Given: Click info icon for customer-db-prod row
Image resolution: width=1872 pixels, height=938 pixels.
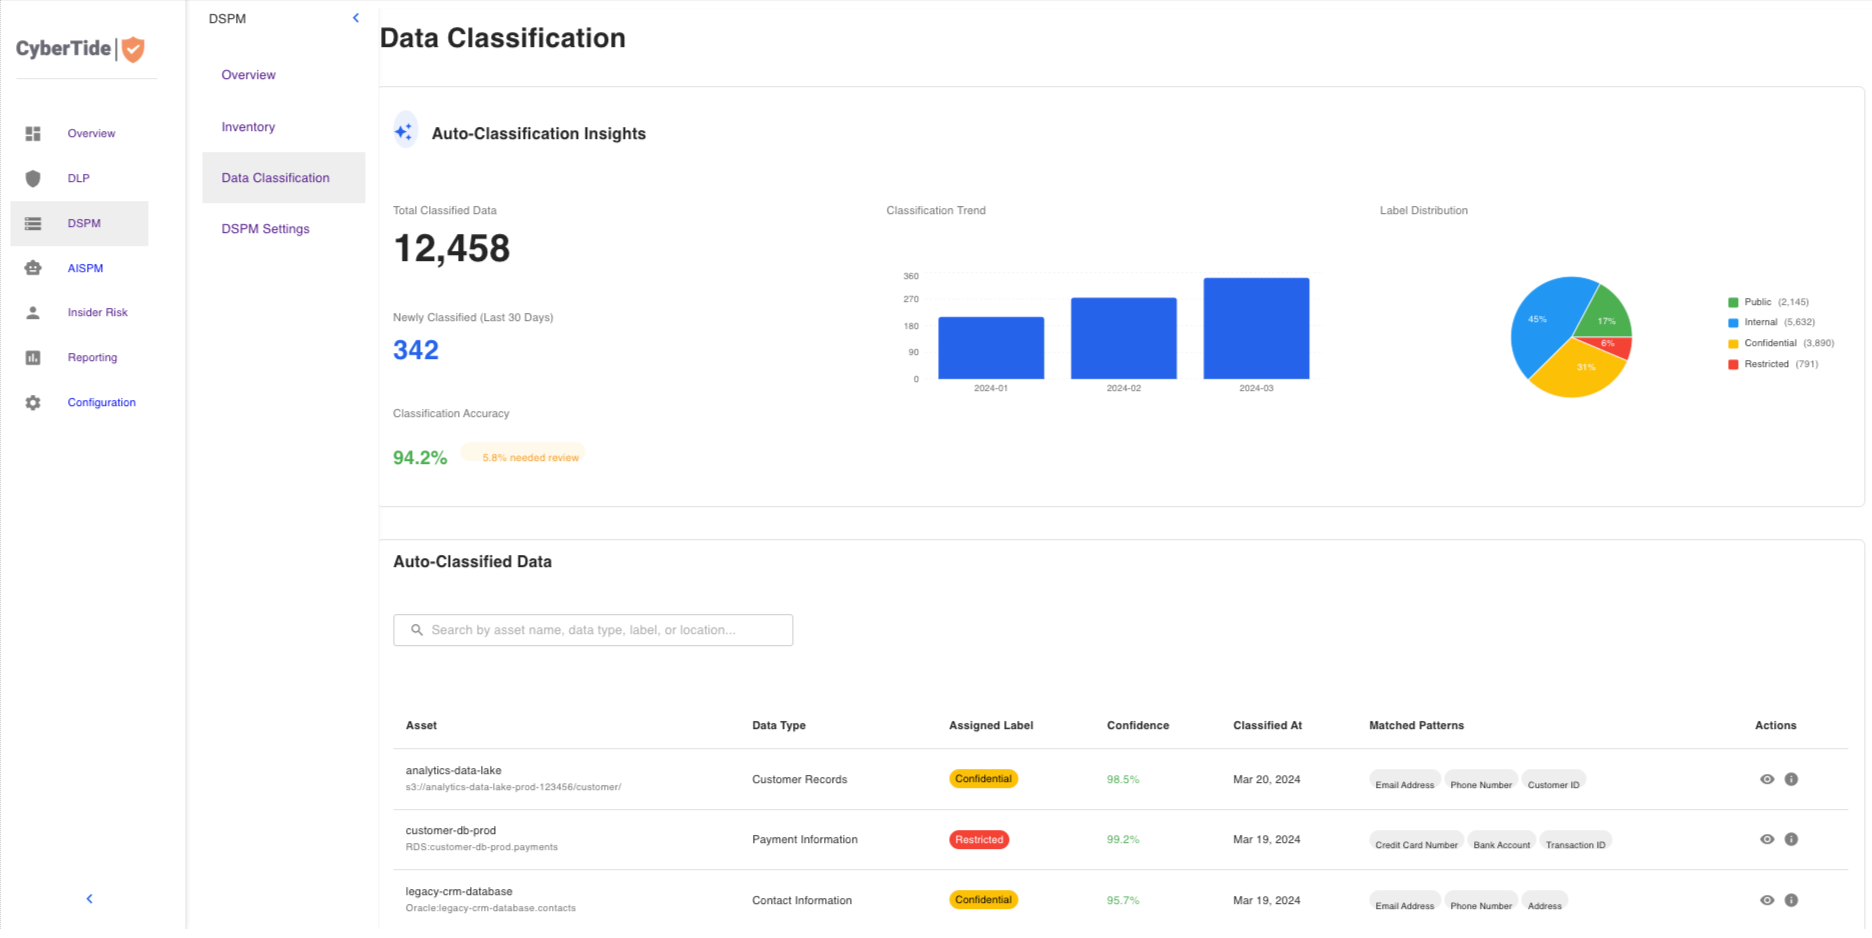Looking at the screenshot, I should (x=1791, y=840).
